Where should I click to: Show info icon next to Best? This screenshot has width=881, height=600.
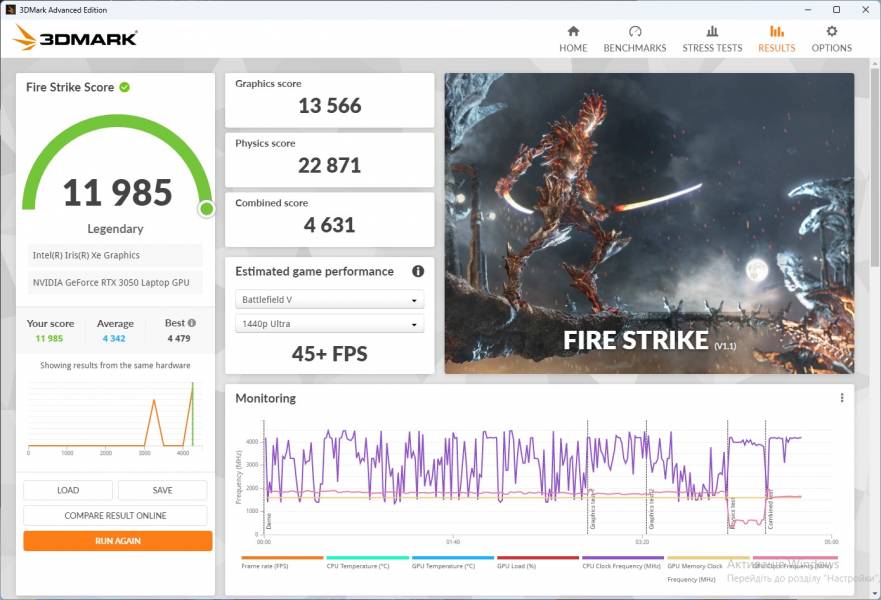tap(192, 323)
